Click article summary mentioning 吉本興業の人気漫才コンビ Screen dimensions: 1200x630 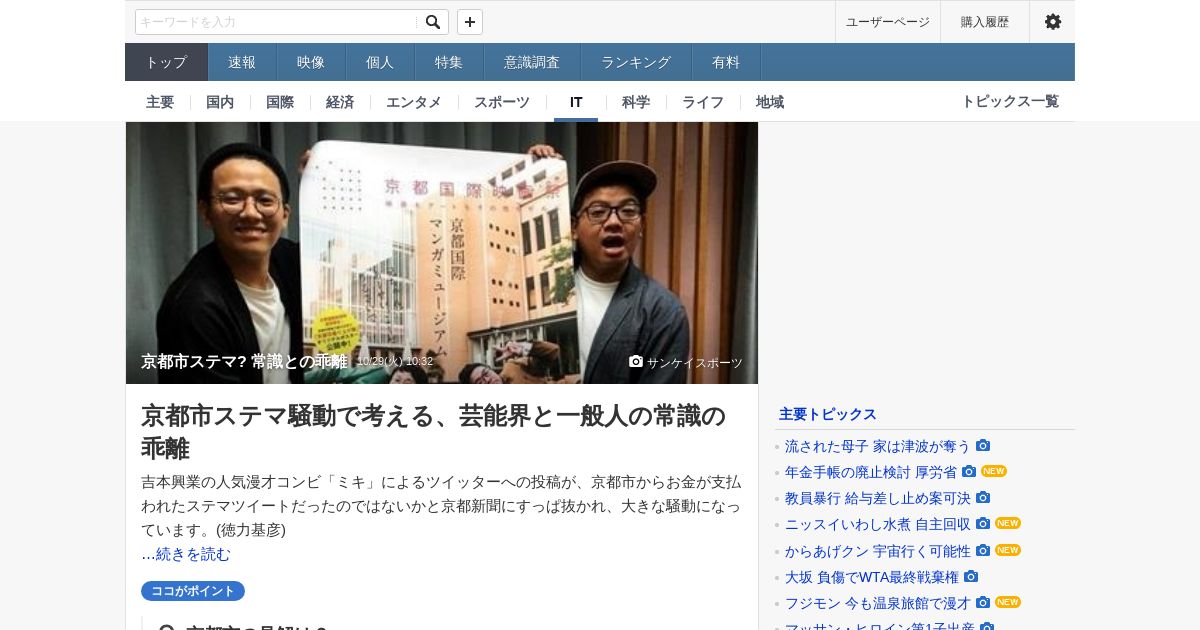coord(441,505)
